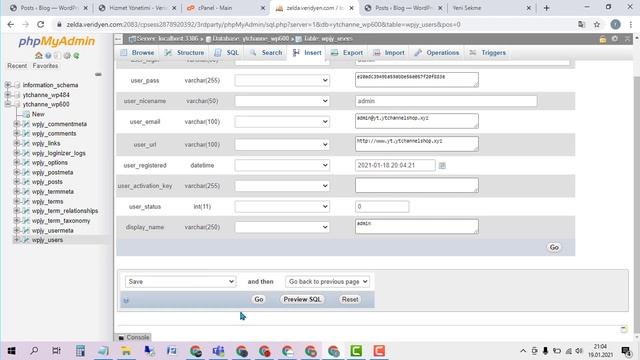The height and width of the screenshot is (360, 640).
Task: Switch to the Operations tab
Action: [x=437, y=53]
